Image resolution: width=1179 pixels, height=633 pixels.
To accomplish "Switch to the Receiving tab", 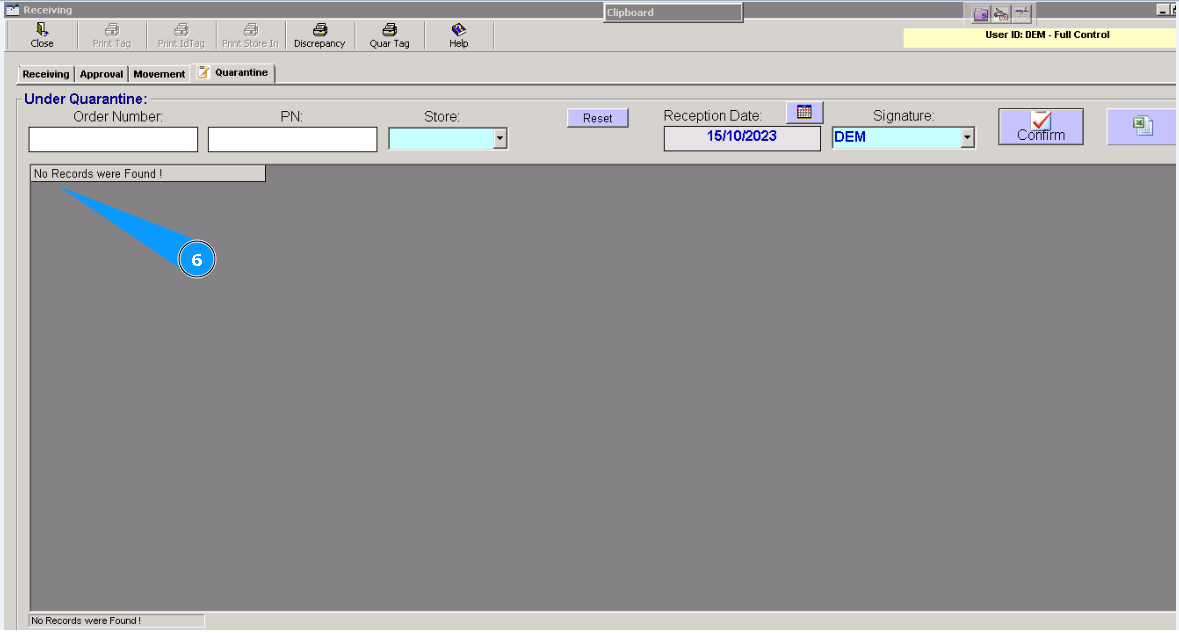I will 44,73.
